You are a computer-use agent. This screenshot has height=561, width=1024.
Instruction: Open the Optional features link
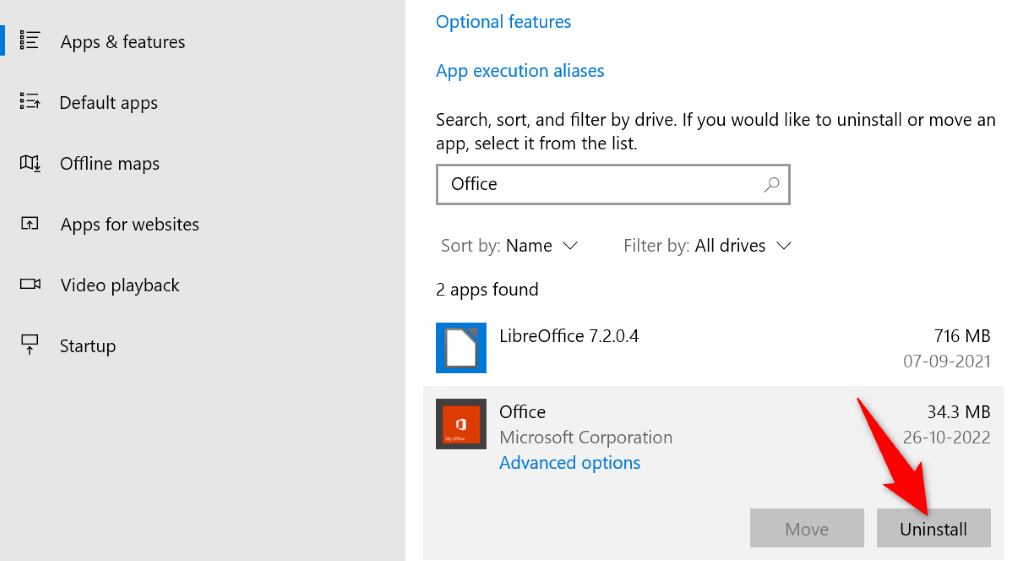pyautogui.click(x=503, y=21)
